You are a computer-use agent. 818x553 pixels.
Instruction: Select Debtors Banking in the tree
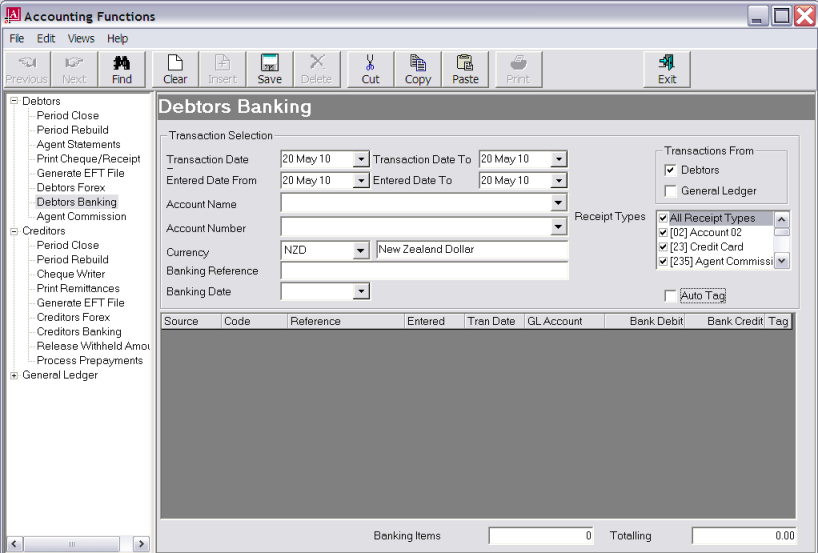(x=77, y=202)
